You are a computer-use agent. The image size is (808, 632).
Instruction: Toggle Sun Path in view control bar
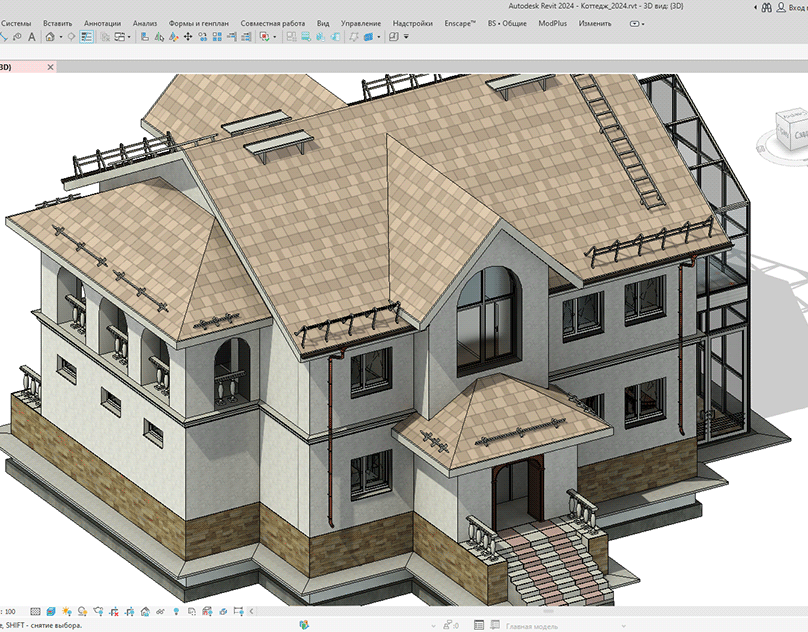pyautogui.click(x=66, y=611)
